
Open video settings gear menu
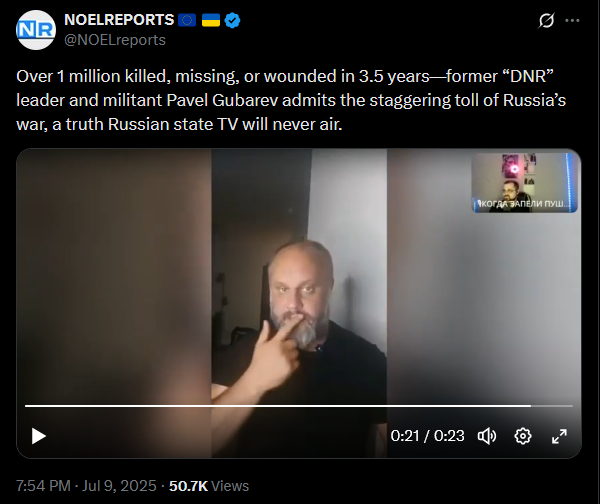point(523,436)
